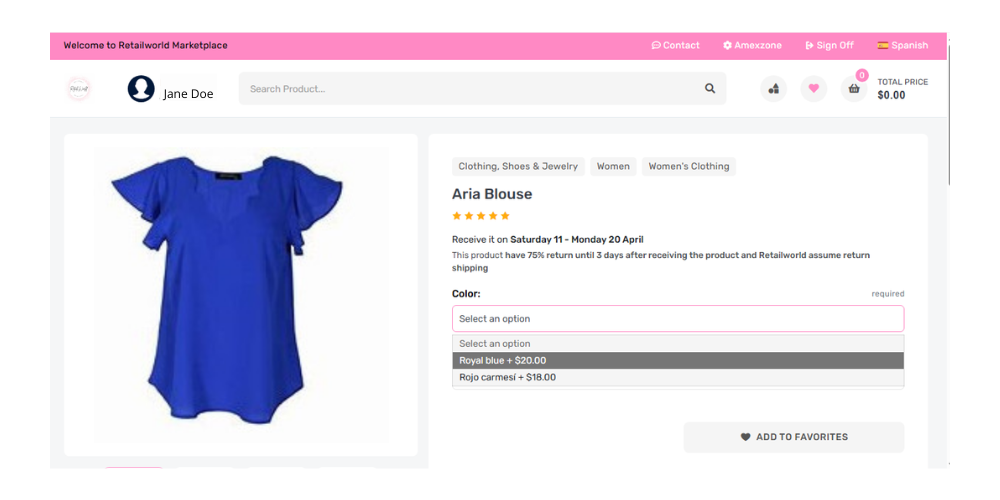Open the shopping basket icon

pos(853,89)
